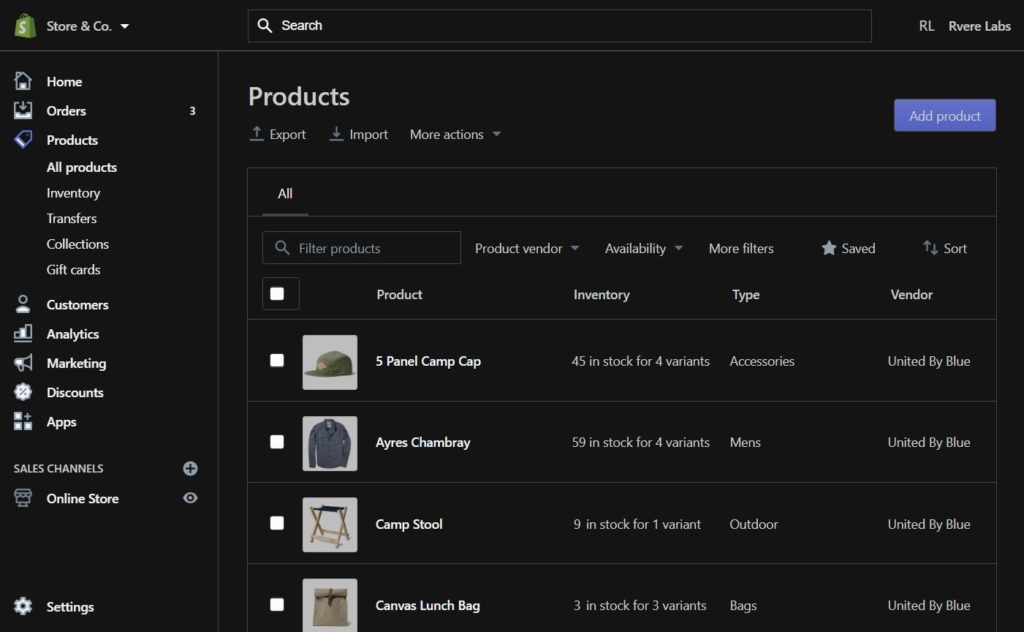Click the Discounts badge icon
The width and height of the screenshot is (1024, 632).
(23, 392)
